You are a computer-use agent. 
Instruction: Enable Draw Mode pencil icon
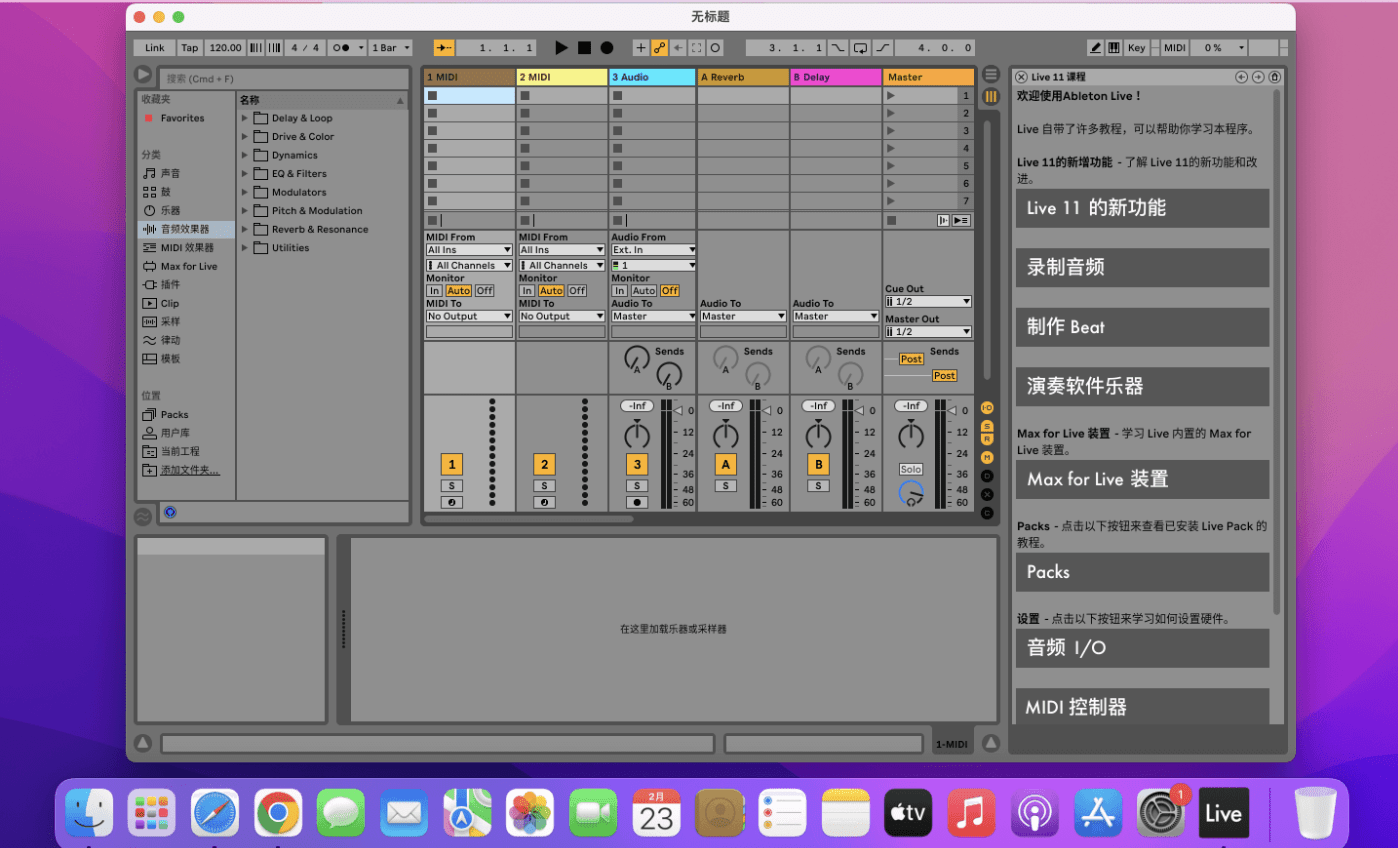click(x=1095, y=48)
